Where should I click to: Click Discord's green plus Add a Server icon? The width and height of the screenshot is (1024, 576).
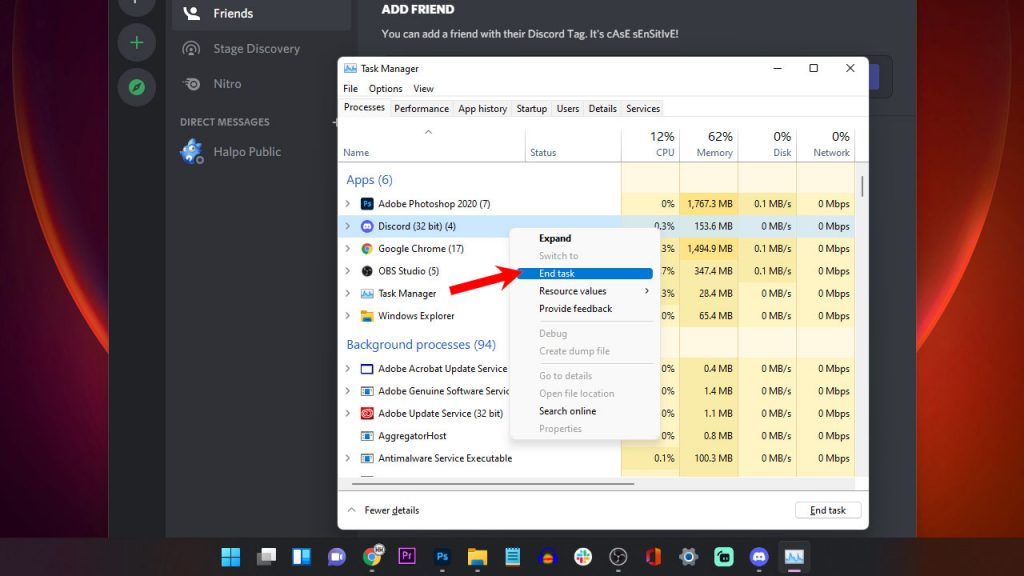(136, 42)
